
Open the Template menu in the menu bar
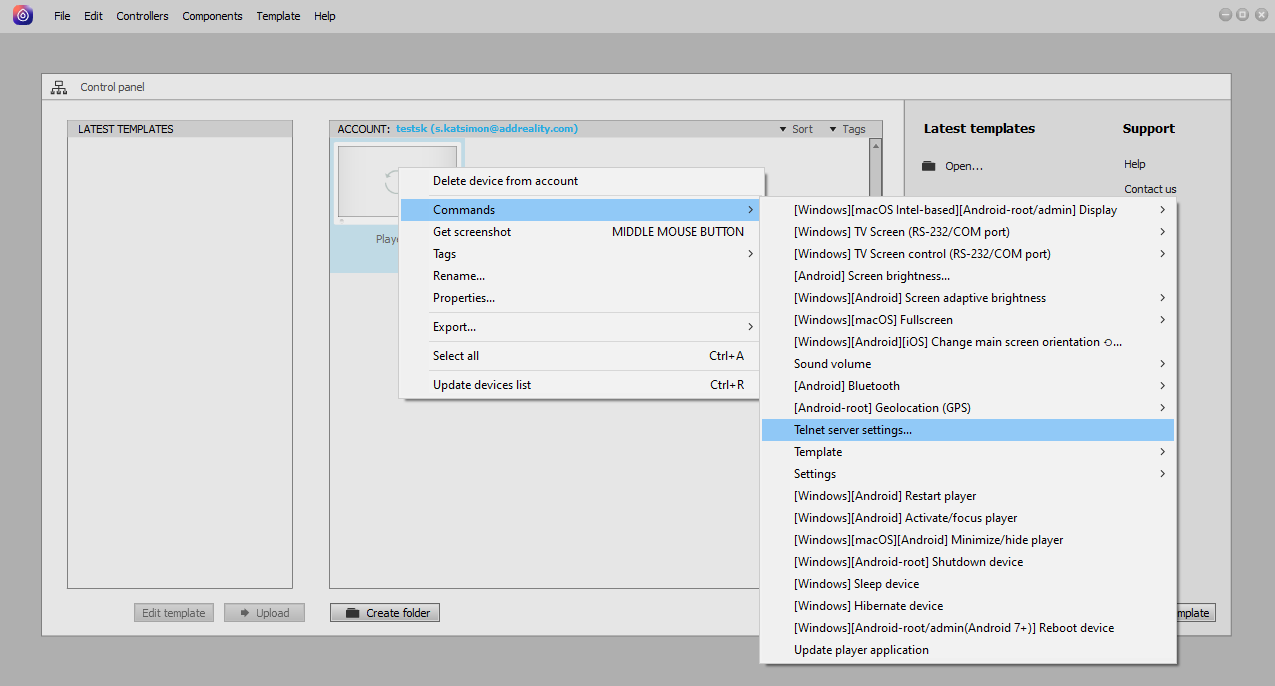[278, 16]
